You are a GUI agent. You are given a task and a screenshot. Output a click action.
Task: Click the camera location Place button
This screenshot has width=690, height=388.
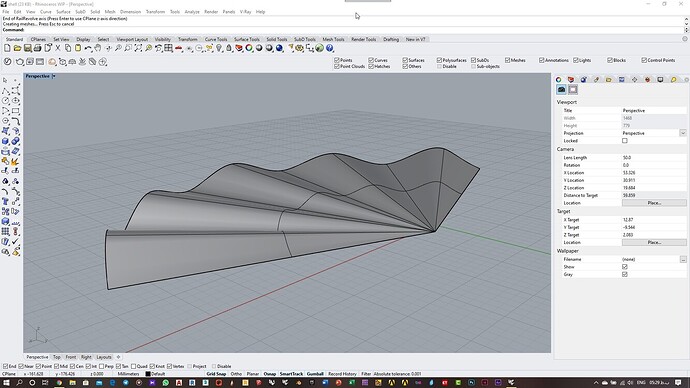[654, 203]
